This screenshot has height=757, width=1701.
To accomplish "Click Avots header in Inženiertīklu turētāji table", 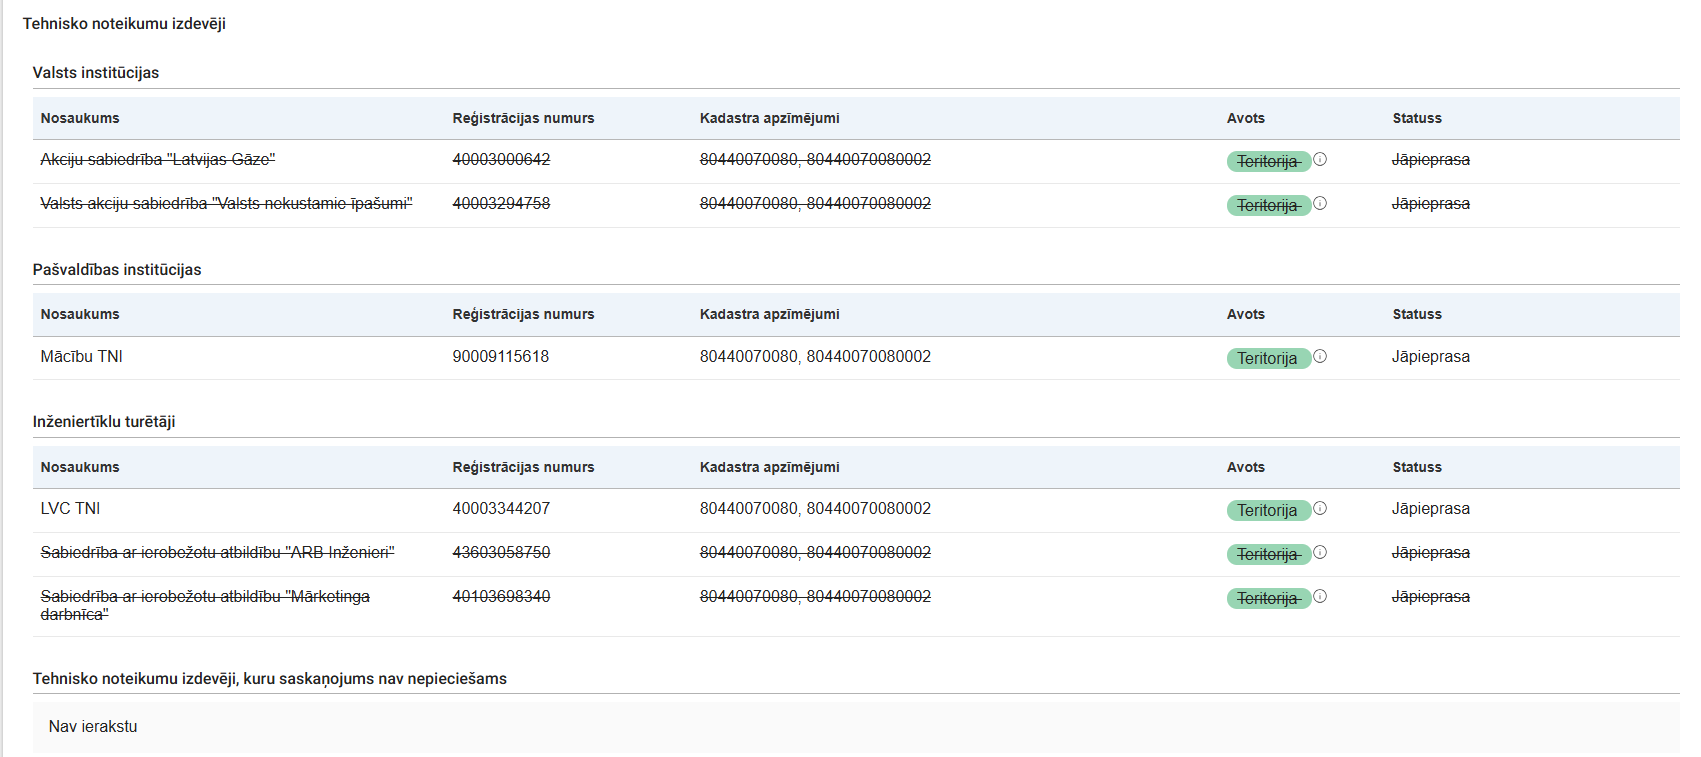I will (1245, 467).
